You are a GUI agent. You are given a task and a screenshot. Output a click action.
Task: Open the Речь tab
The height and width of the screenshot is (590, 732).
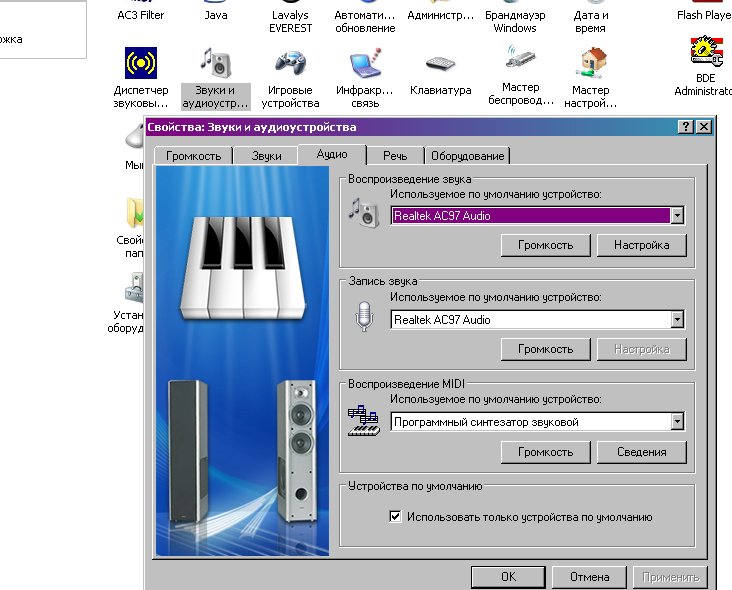point(395,156)
